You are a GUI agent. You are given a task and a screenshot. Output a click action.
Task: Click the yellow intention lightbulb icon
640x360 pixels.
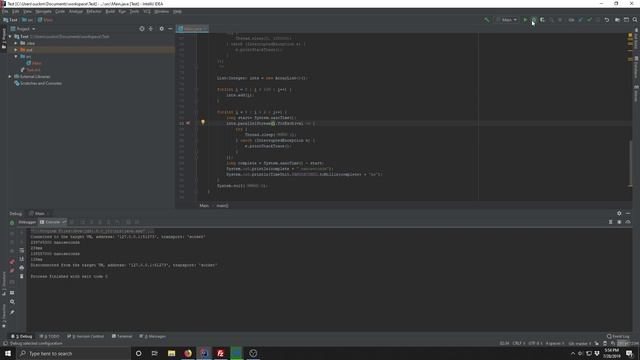203,122
